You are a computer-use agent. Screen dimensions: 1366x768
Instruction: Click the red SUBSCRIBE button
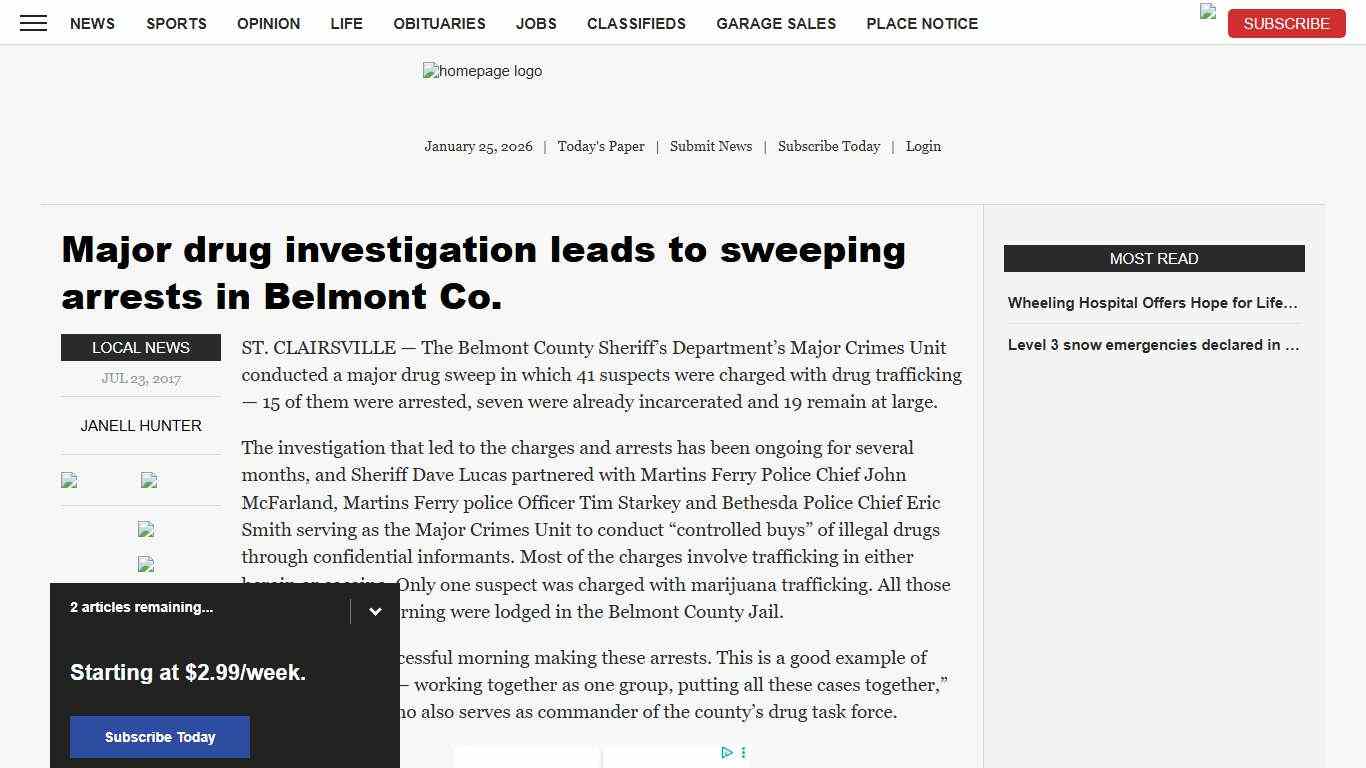pos(1286,23)
